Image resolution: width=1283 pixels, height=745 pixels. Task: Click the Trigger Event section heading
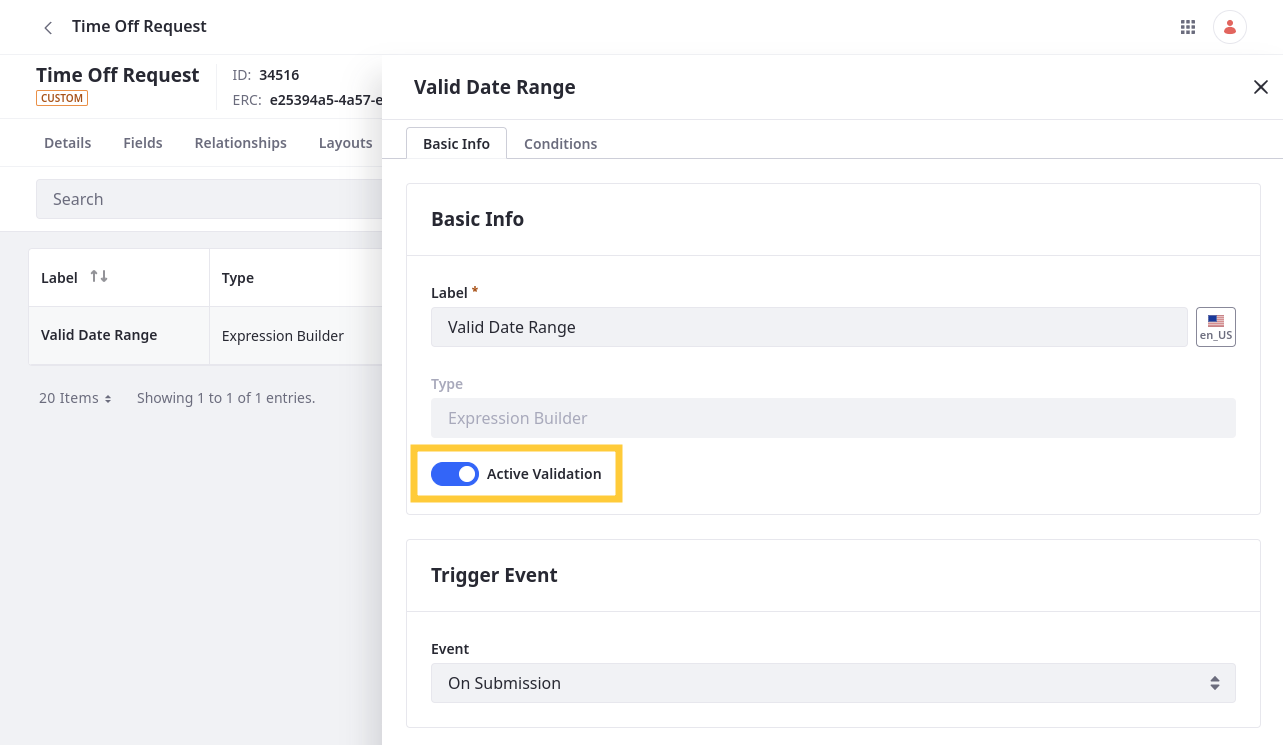pos(494,575)
